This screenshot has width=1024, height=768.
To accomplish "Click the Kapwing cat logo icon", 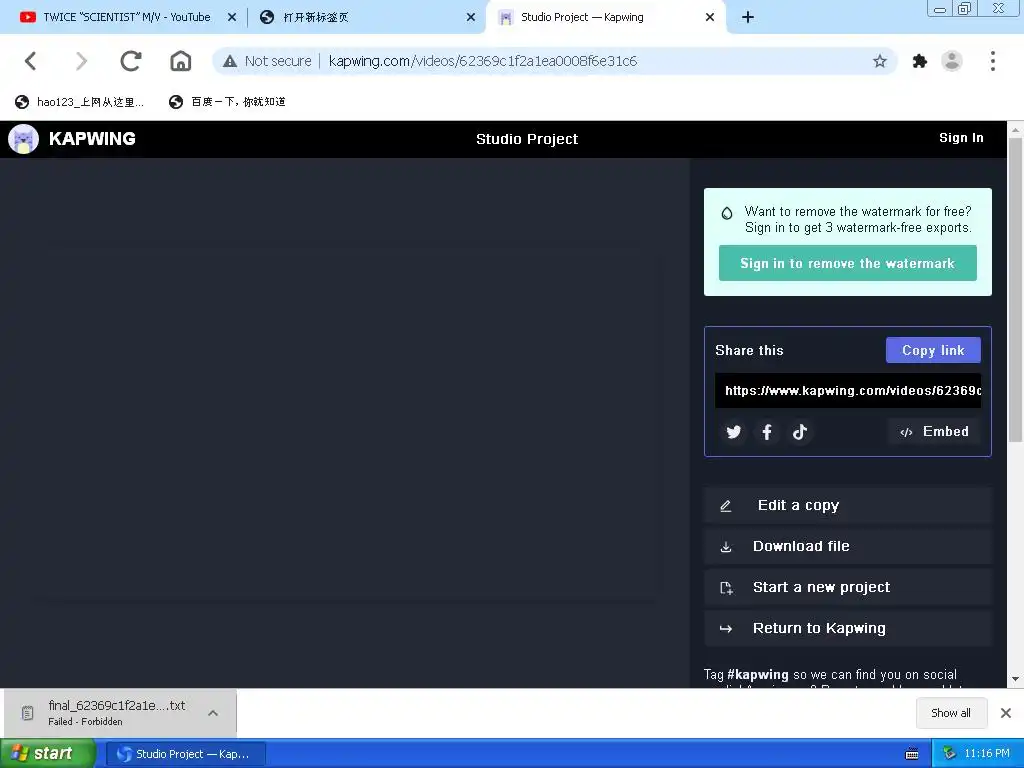I will pos(24,139).
